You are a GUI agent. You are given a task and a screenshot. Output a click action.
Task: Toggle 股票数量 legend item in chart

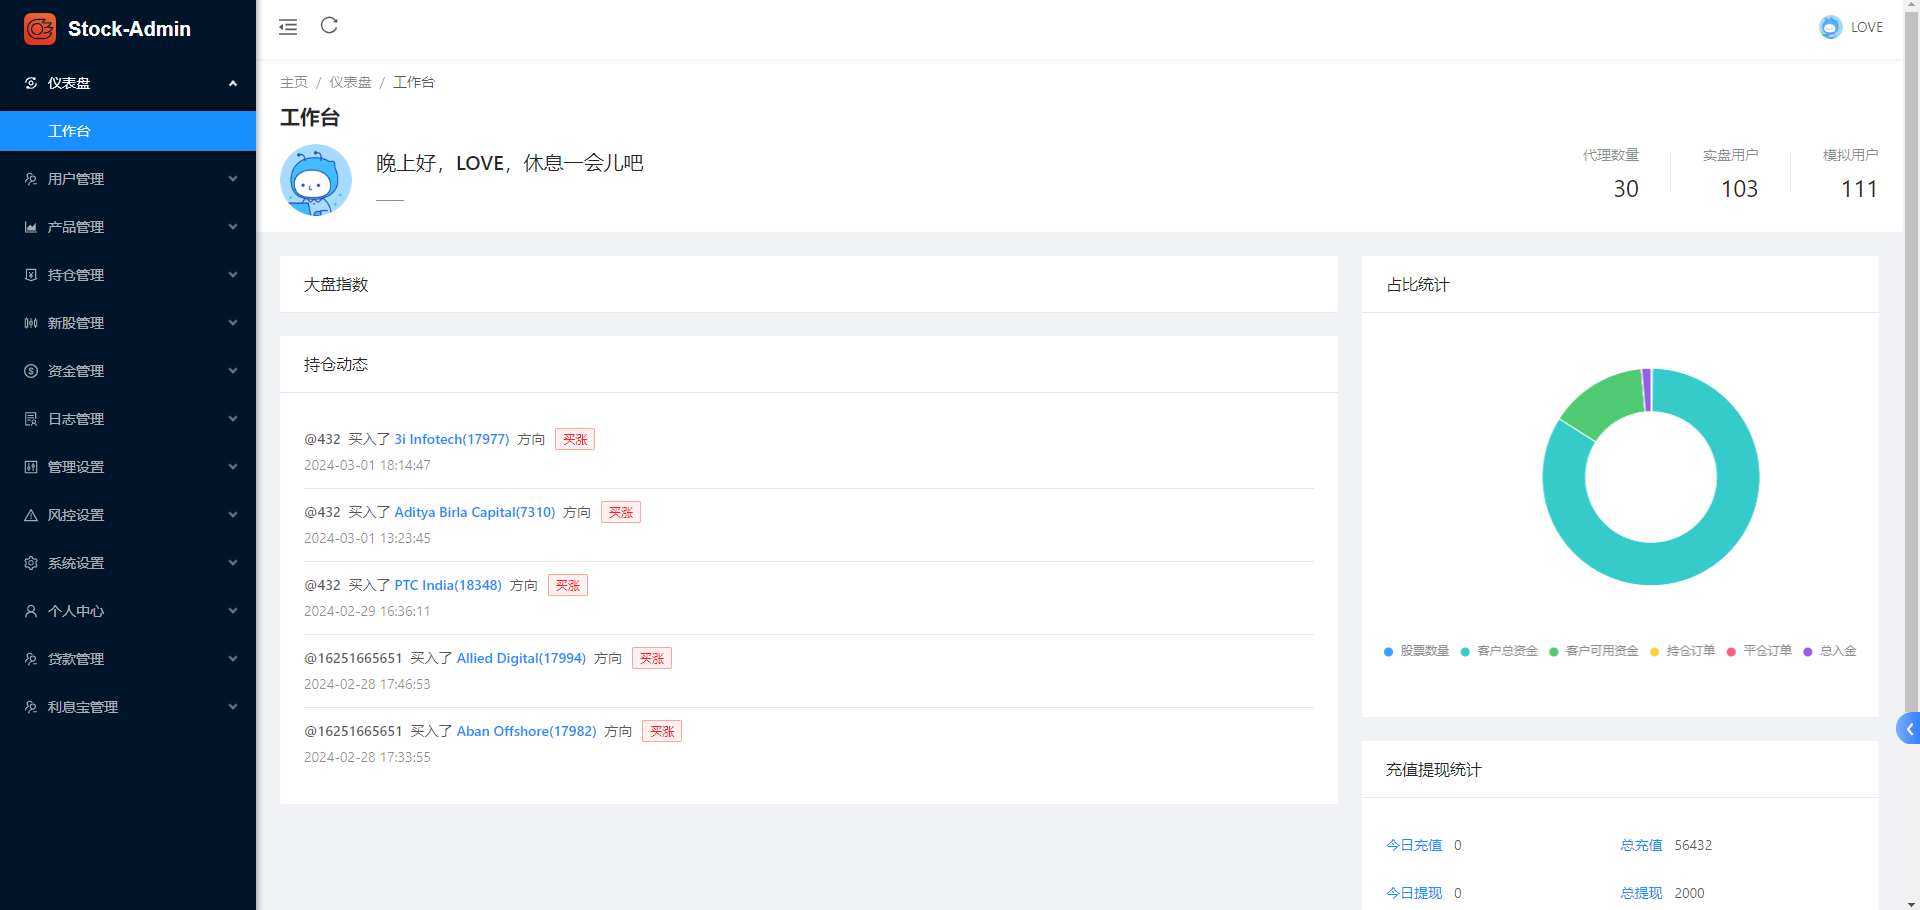[x=1417, y=651]
